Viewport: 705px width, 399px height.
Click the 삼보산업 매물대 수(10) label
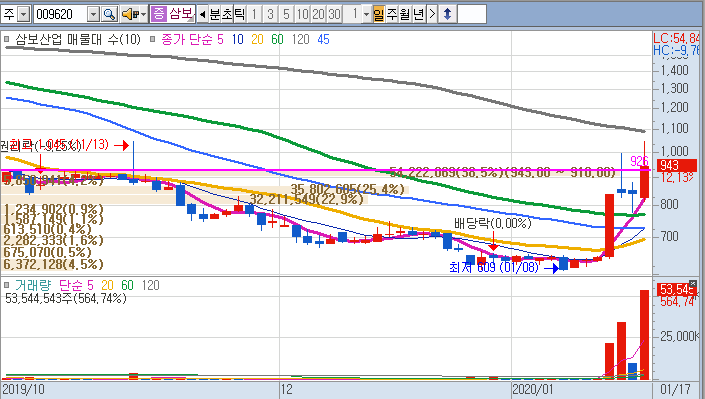coord(78,40)
